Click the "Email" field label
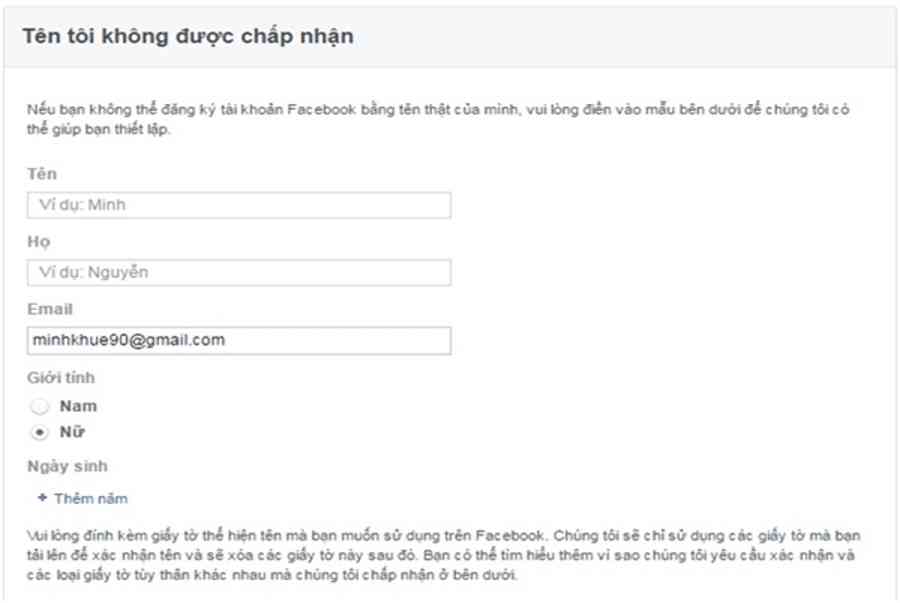 (49, 310)
